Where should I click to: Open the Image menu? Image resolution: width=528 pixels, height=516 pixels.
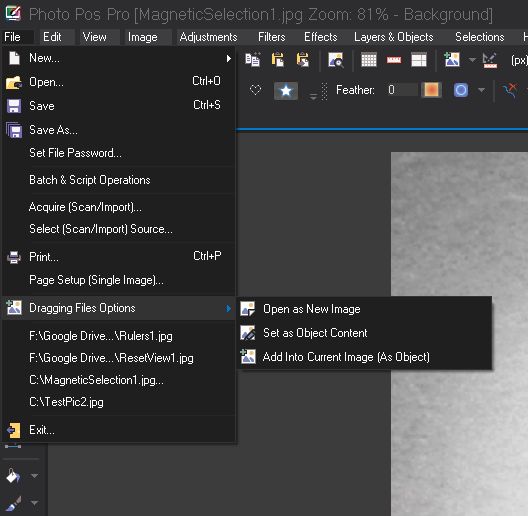(x=142, y=37)
